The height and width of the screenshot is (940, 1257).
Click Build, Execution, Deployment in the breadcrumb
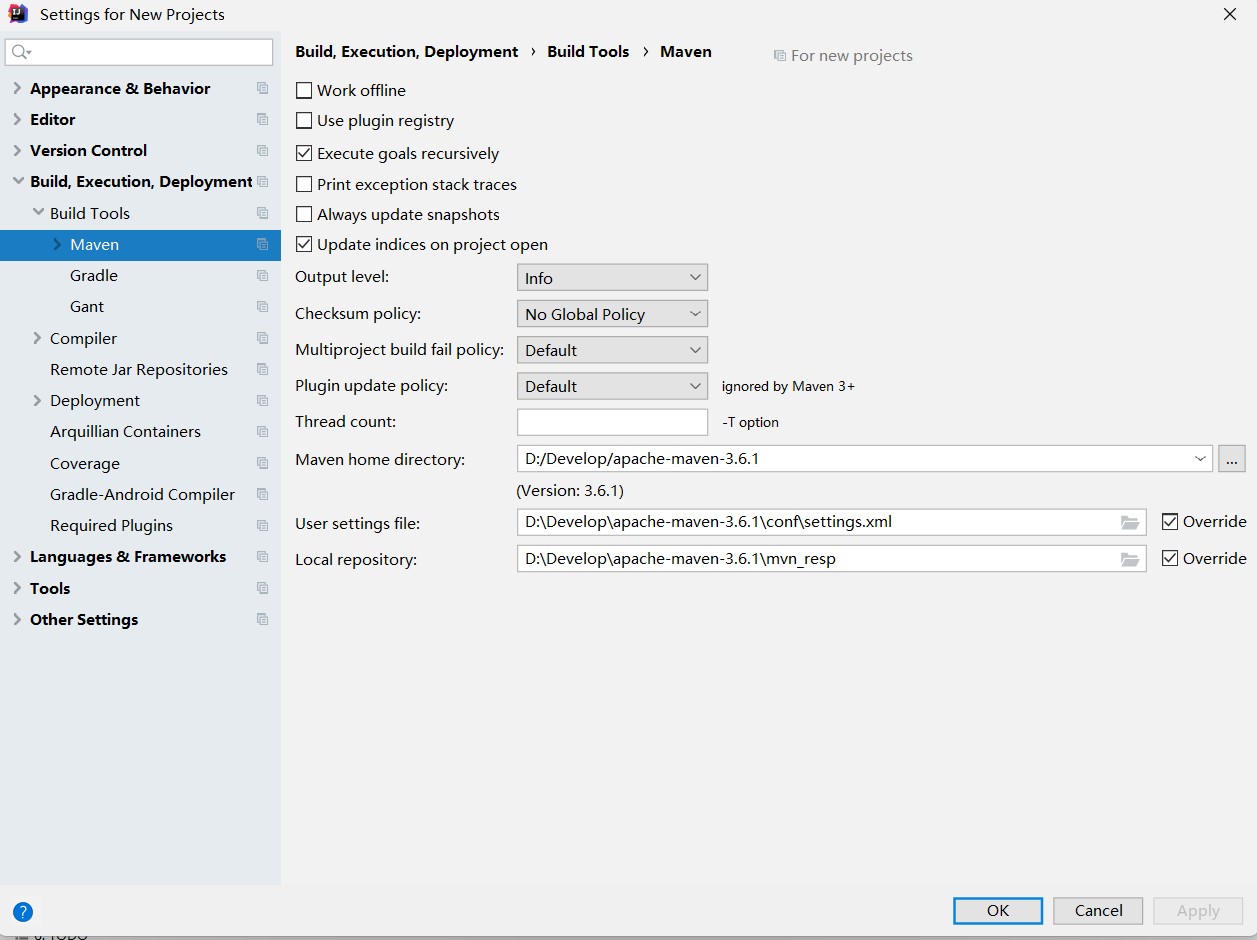407,51
